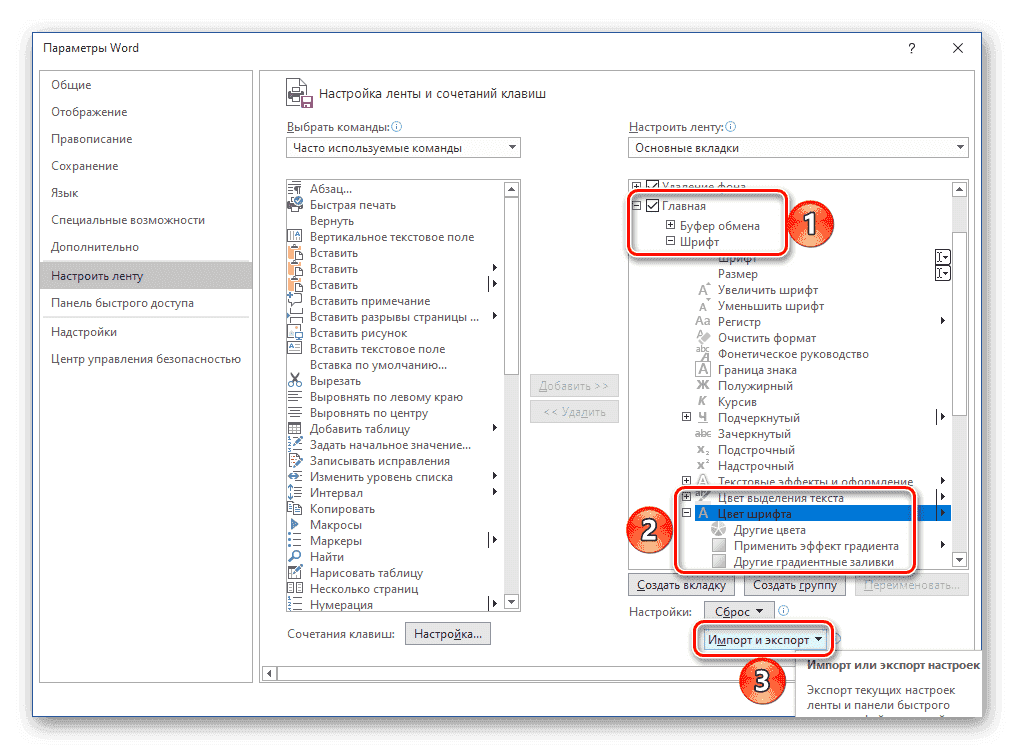Click the horizontal scrollbar left arrow

270,673
